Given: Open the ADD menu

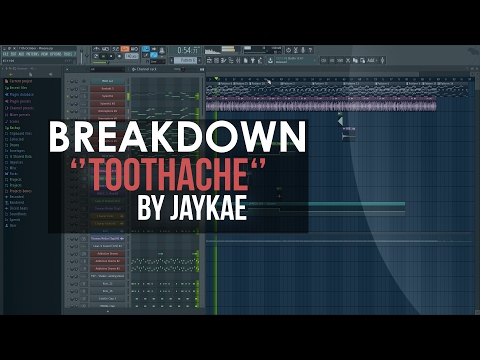Looking at the screenshot, I should pyautogui.click(x=21, y=54).
